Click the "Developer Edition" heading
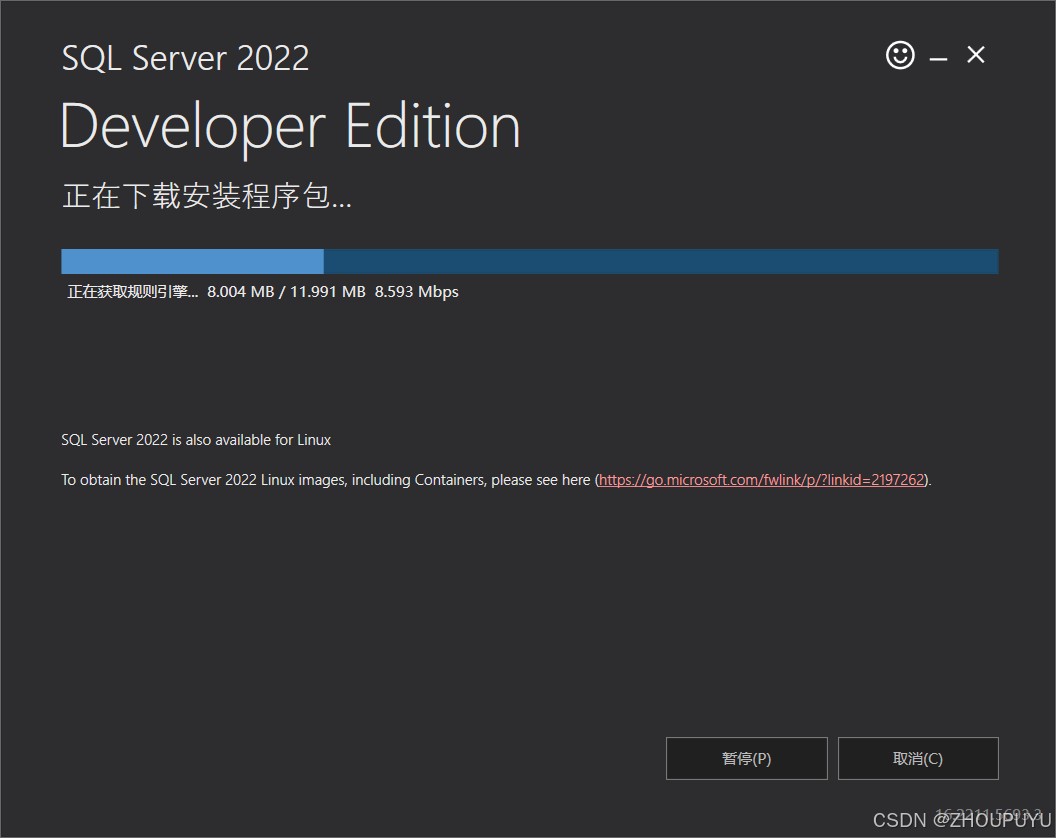The image size is (1056, 838). point(290,127)
